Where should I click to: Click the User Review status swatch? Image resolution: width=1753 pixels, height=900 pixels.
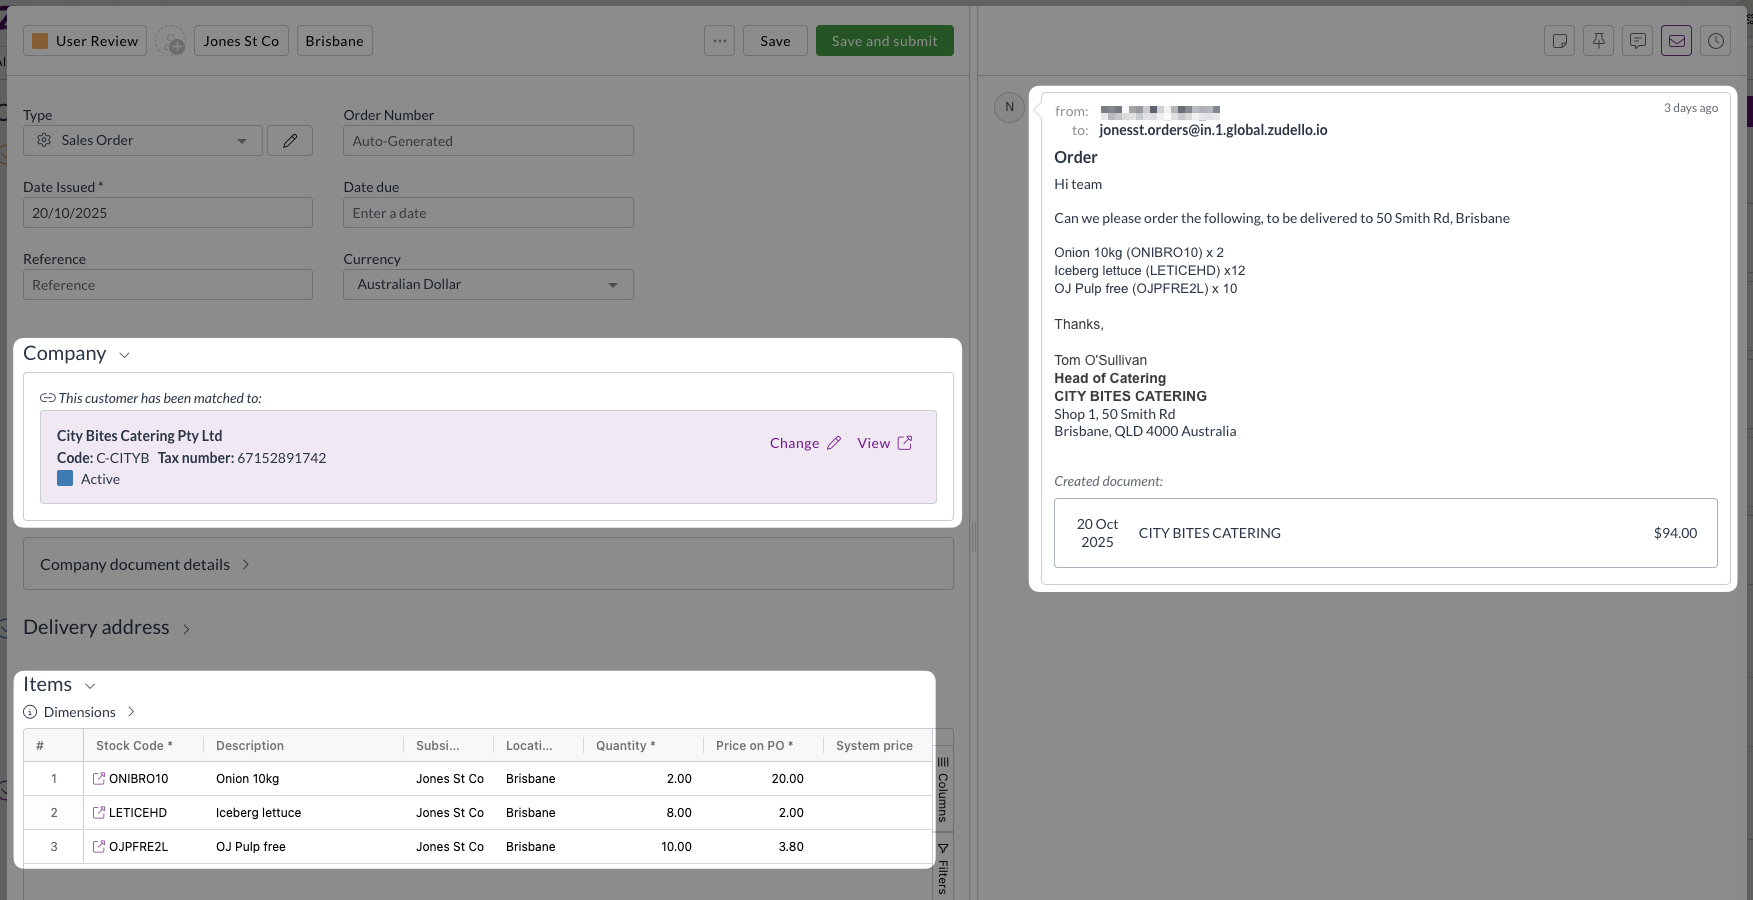[x=41, y=41]
